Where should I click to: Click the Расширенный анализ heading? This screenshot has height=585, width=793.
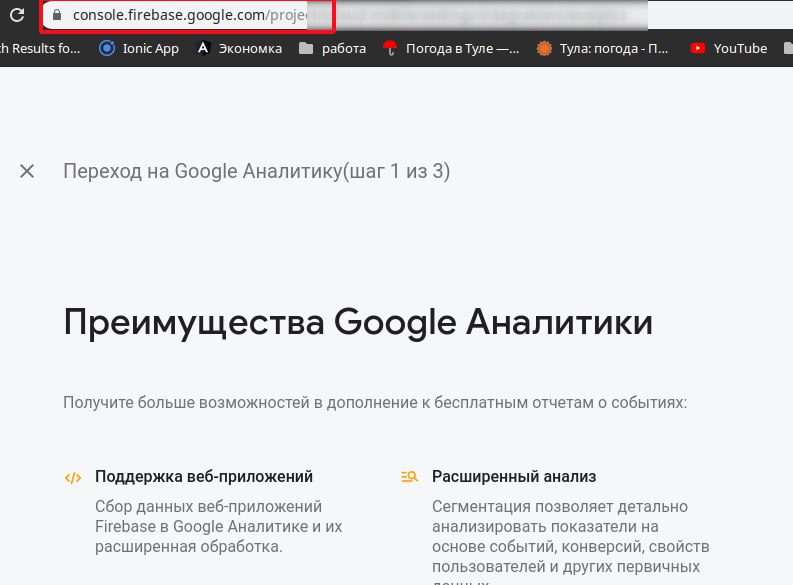click(514, 477)
